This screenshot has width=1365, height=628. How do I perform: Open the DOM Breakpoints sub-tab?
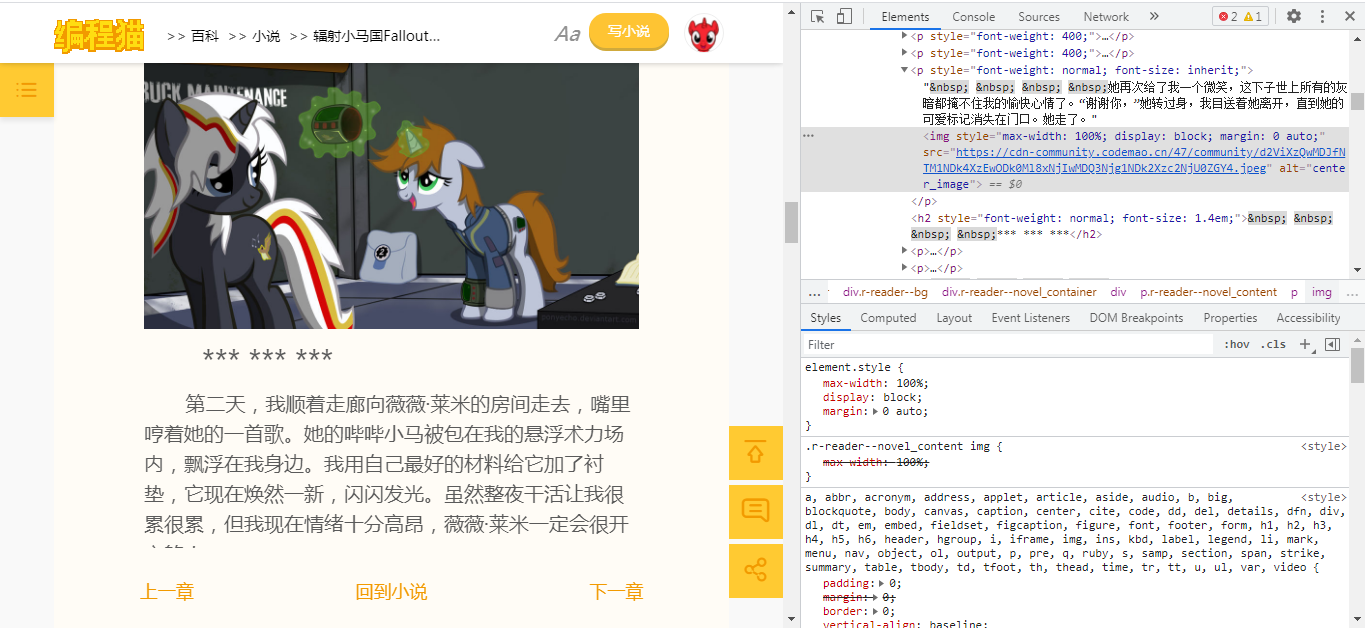coord(1136,318)
